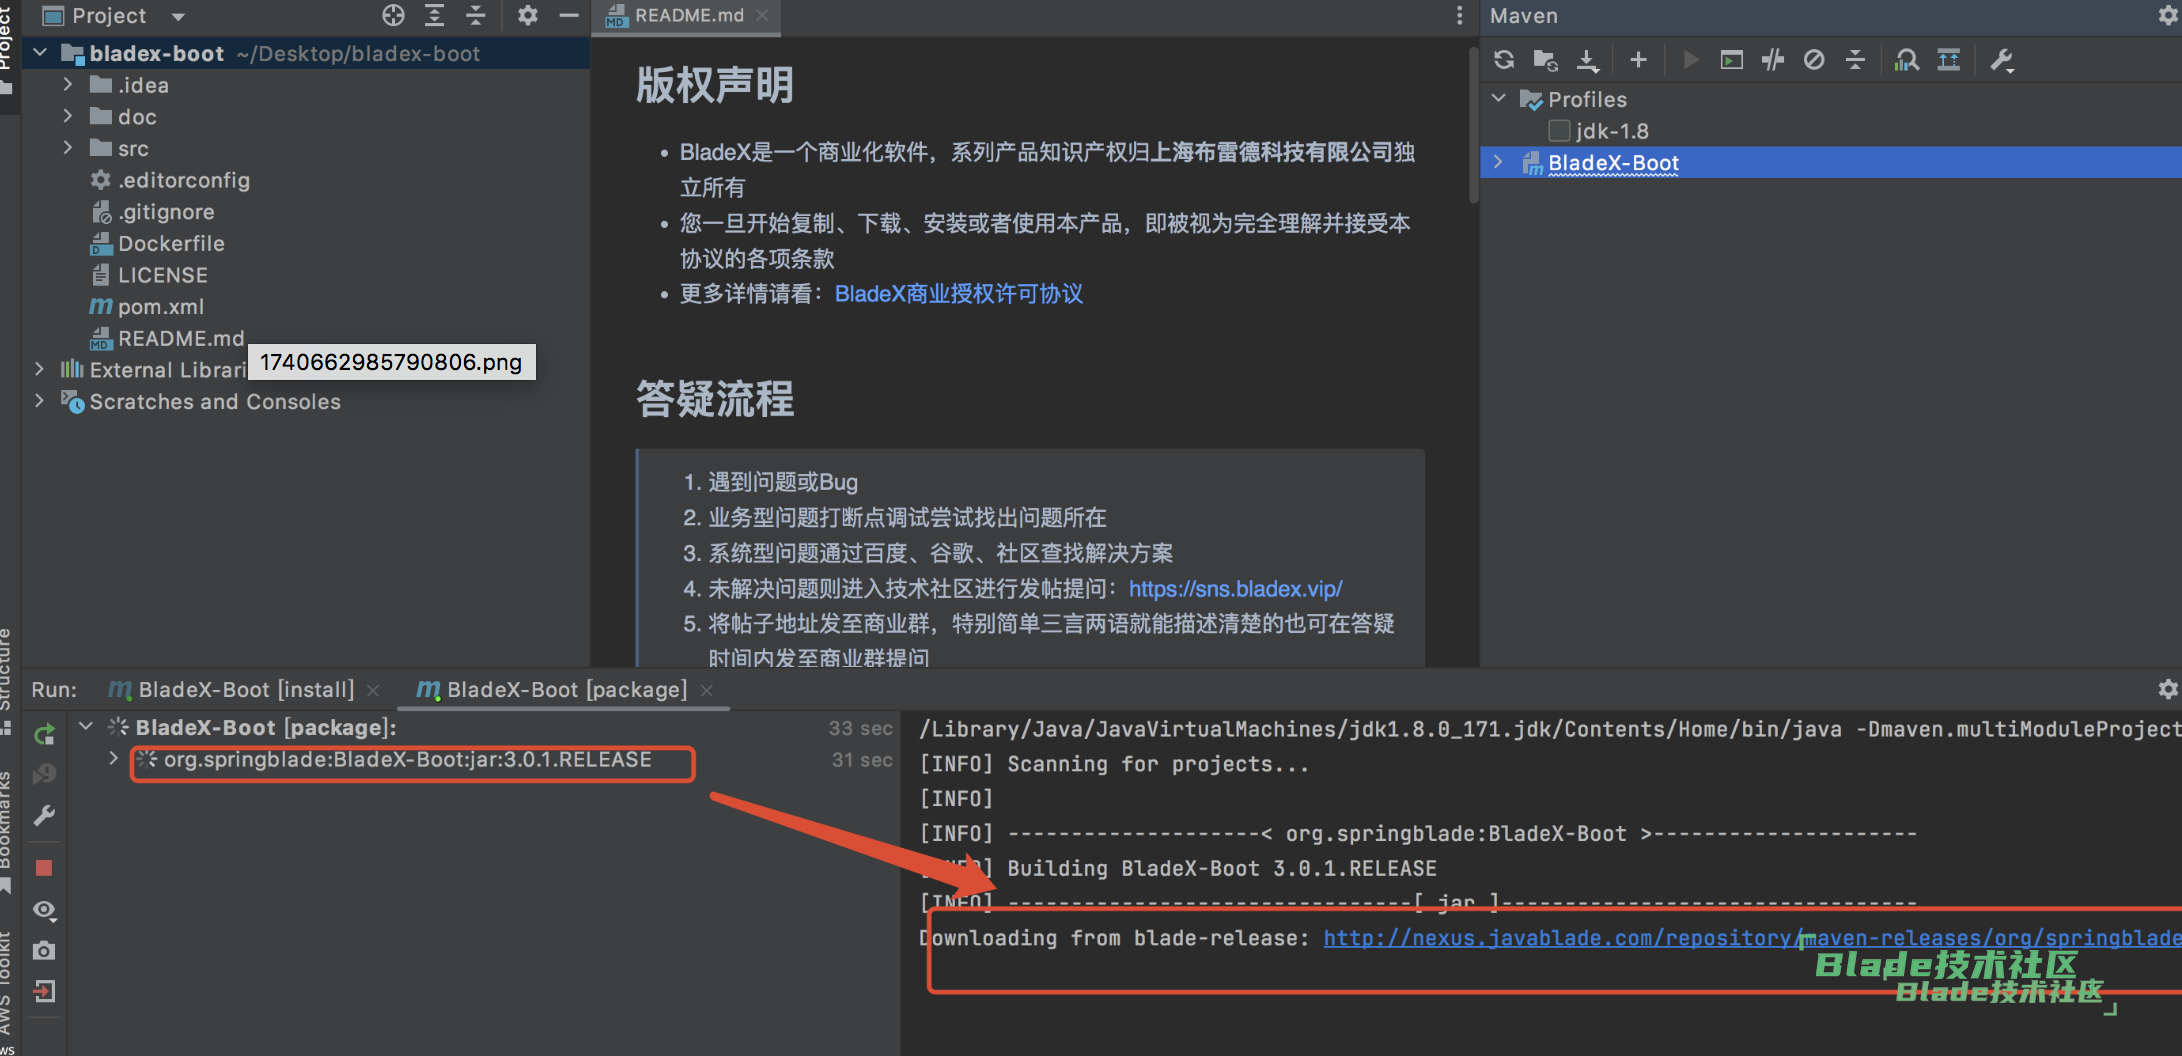This screenshot has width=2182, height=1056.
Task: Open Maven Settings wrench icon
Action: 2002,60
